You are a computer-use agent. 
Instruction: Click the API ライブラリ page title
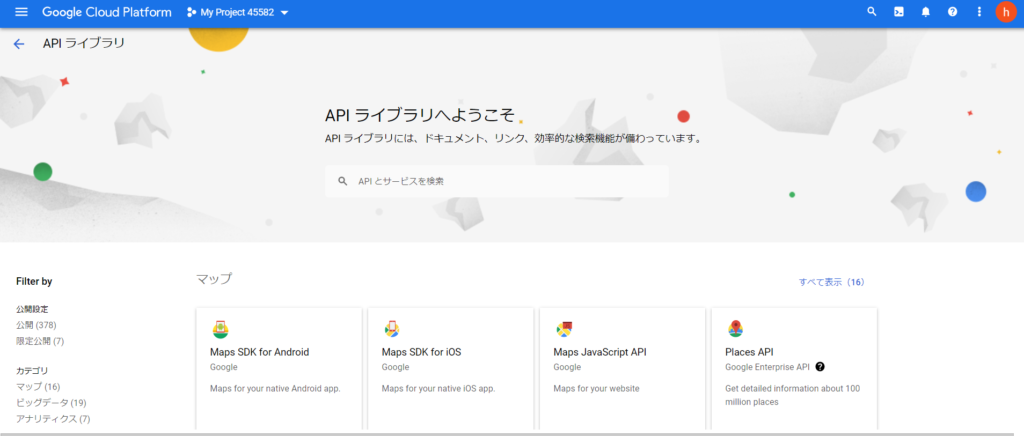(84, 44)
